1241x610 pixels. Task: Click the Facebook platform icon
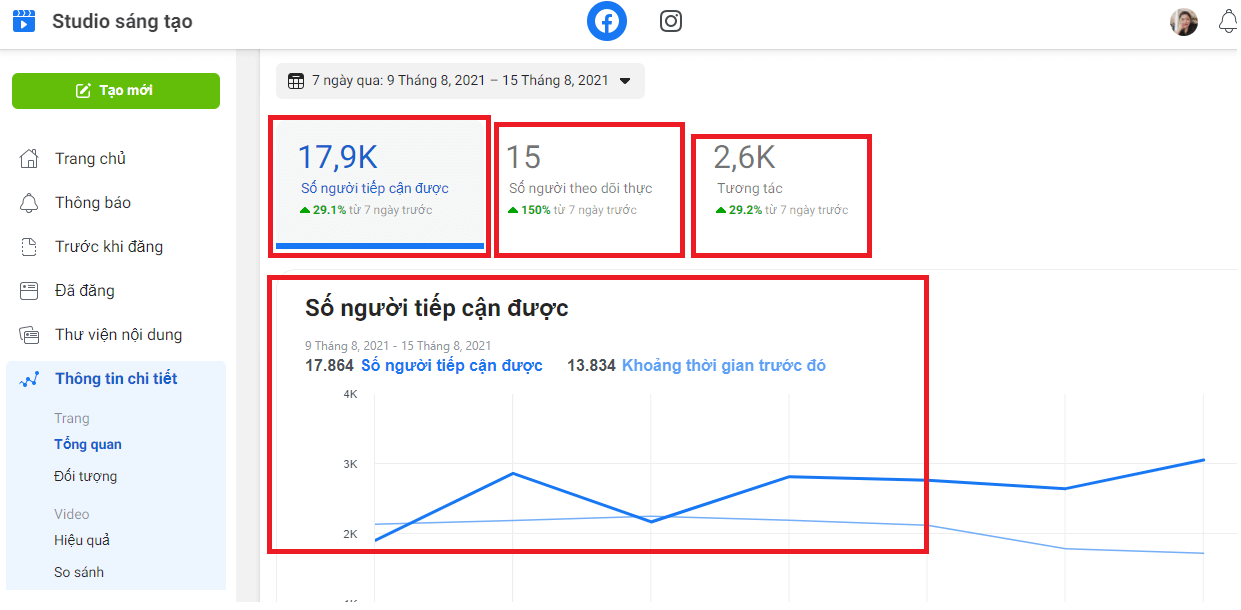pos(606,21)
